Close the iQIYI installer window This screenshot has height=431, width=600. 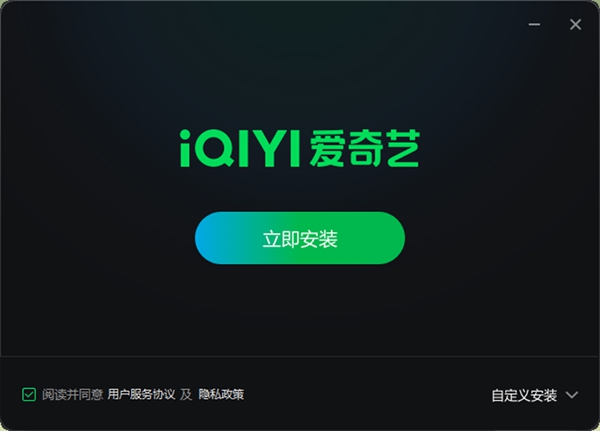(x=575, y=24)
